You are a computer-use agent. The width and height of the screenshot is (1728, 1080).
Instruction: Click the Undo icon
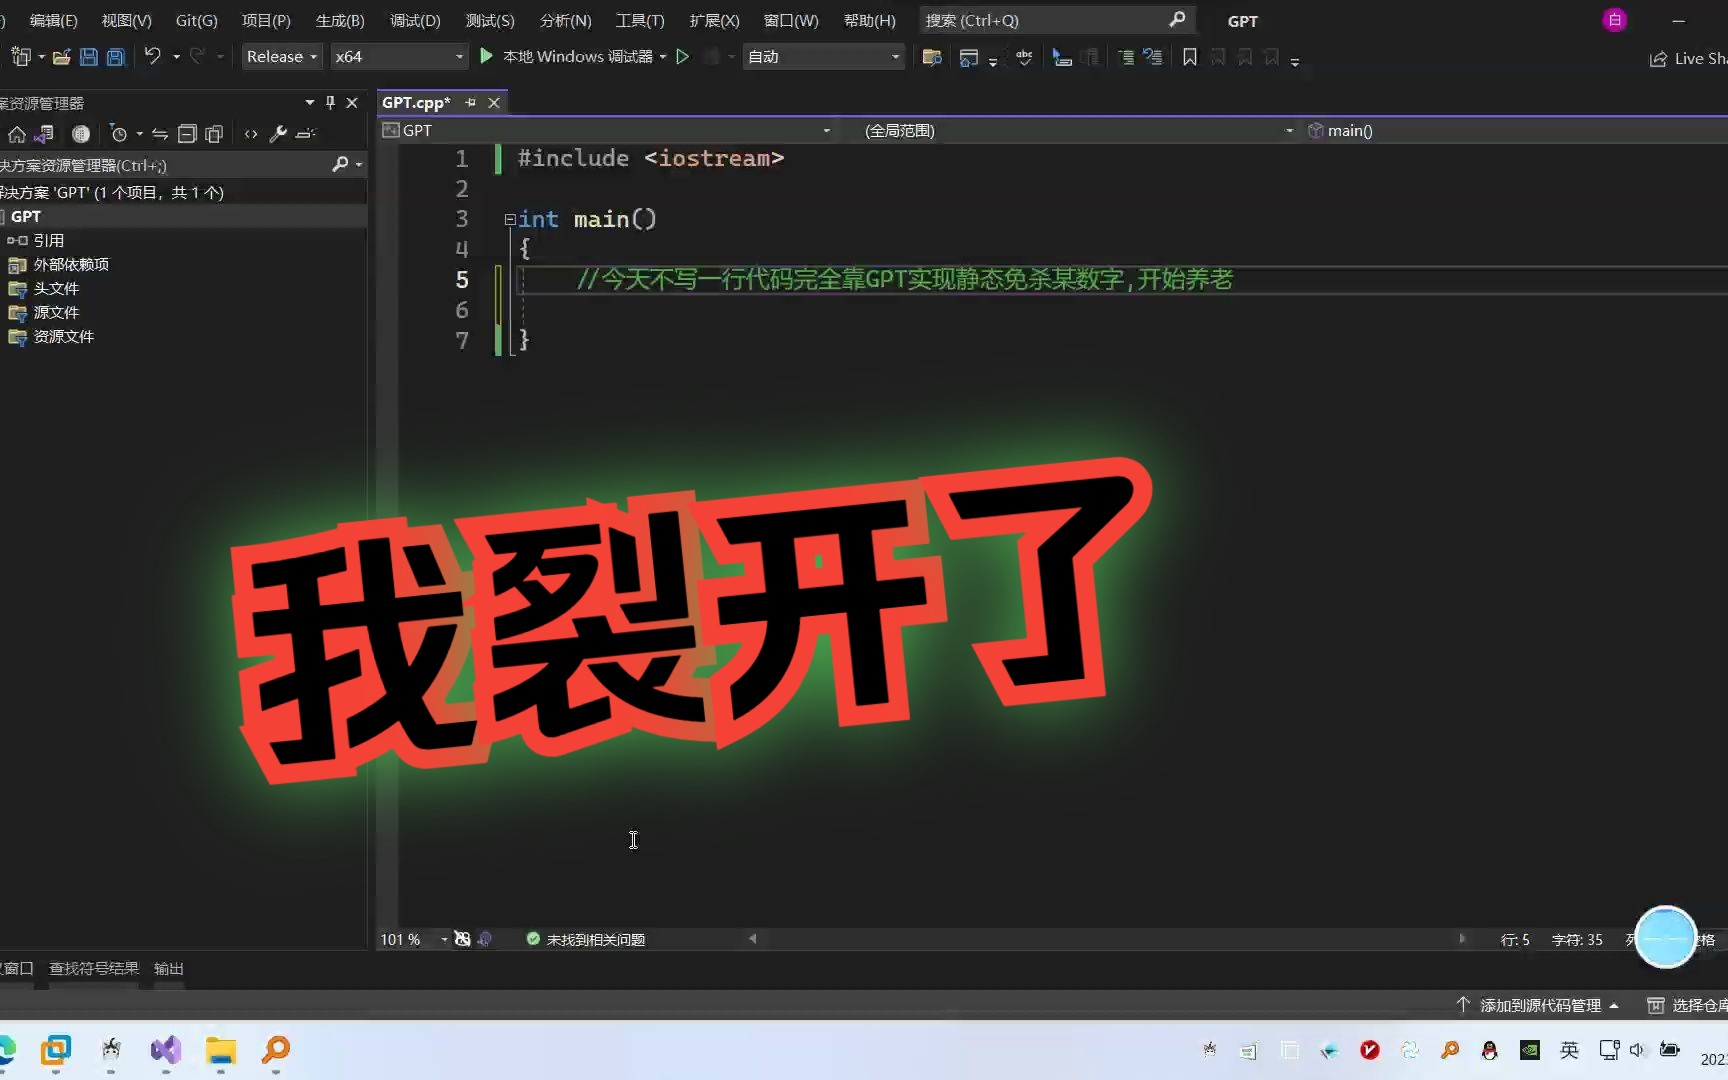(152, 57)
